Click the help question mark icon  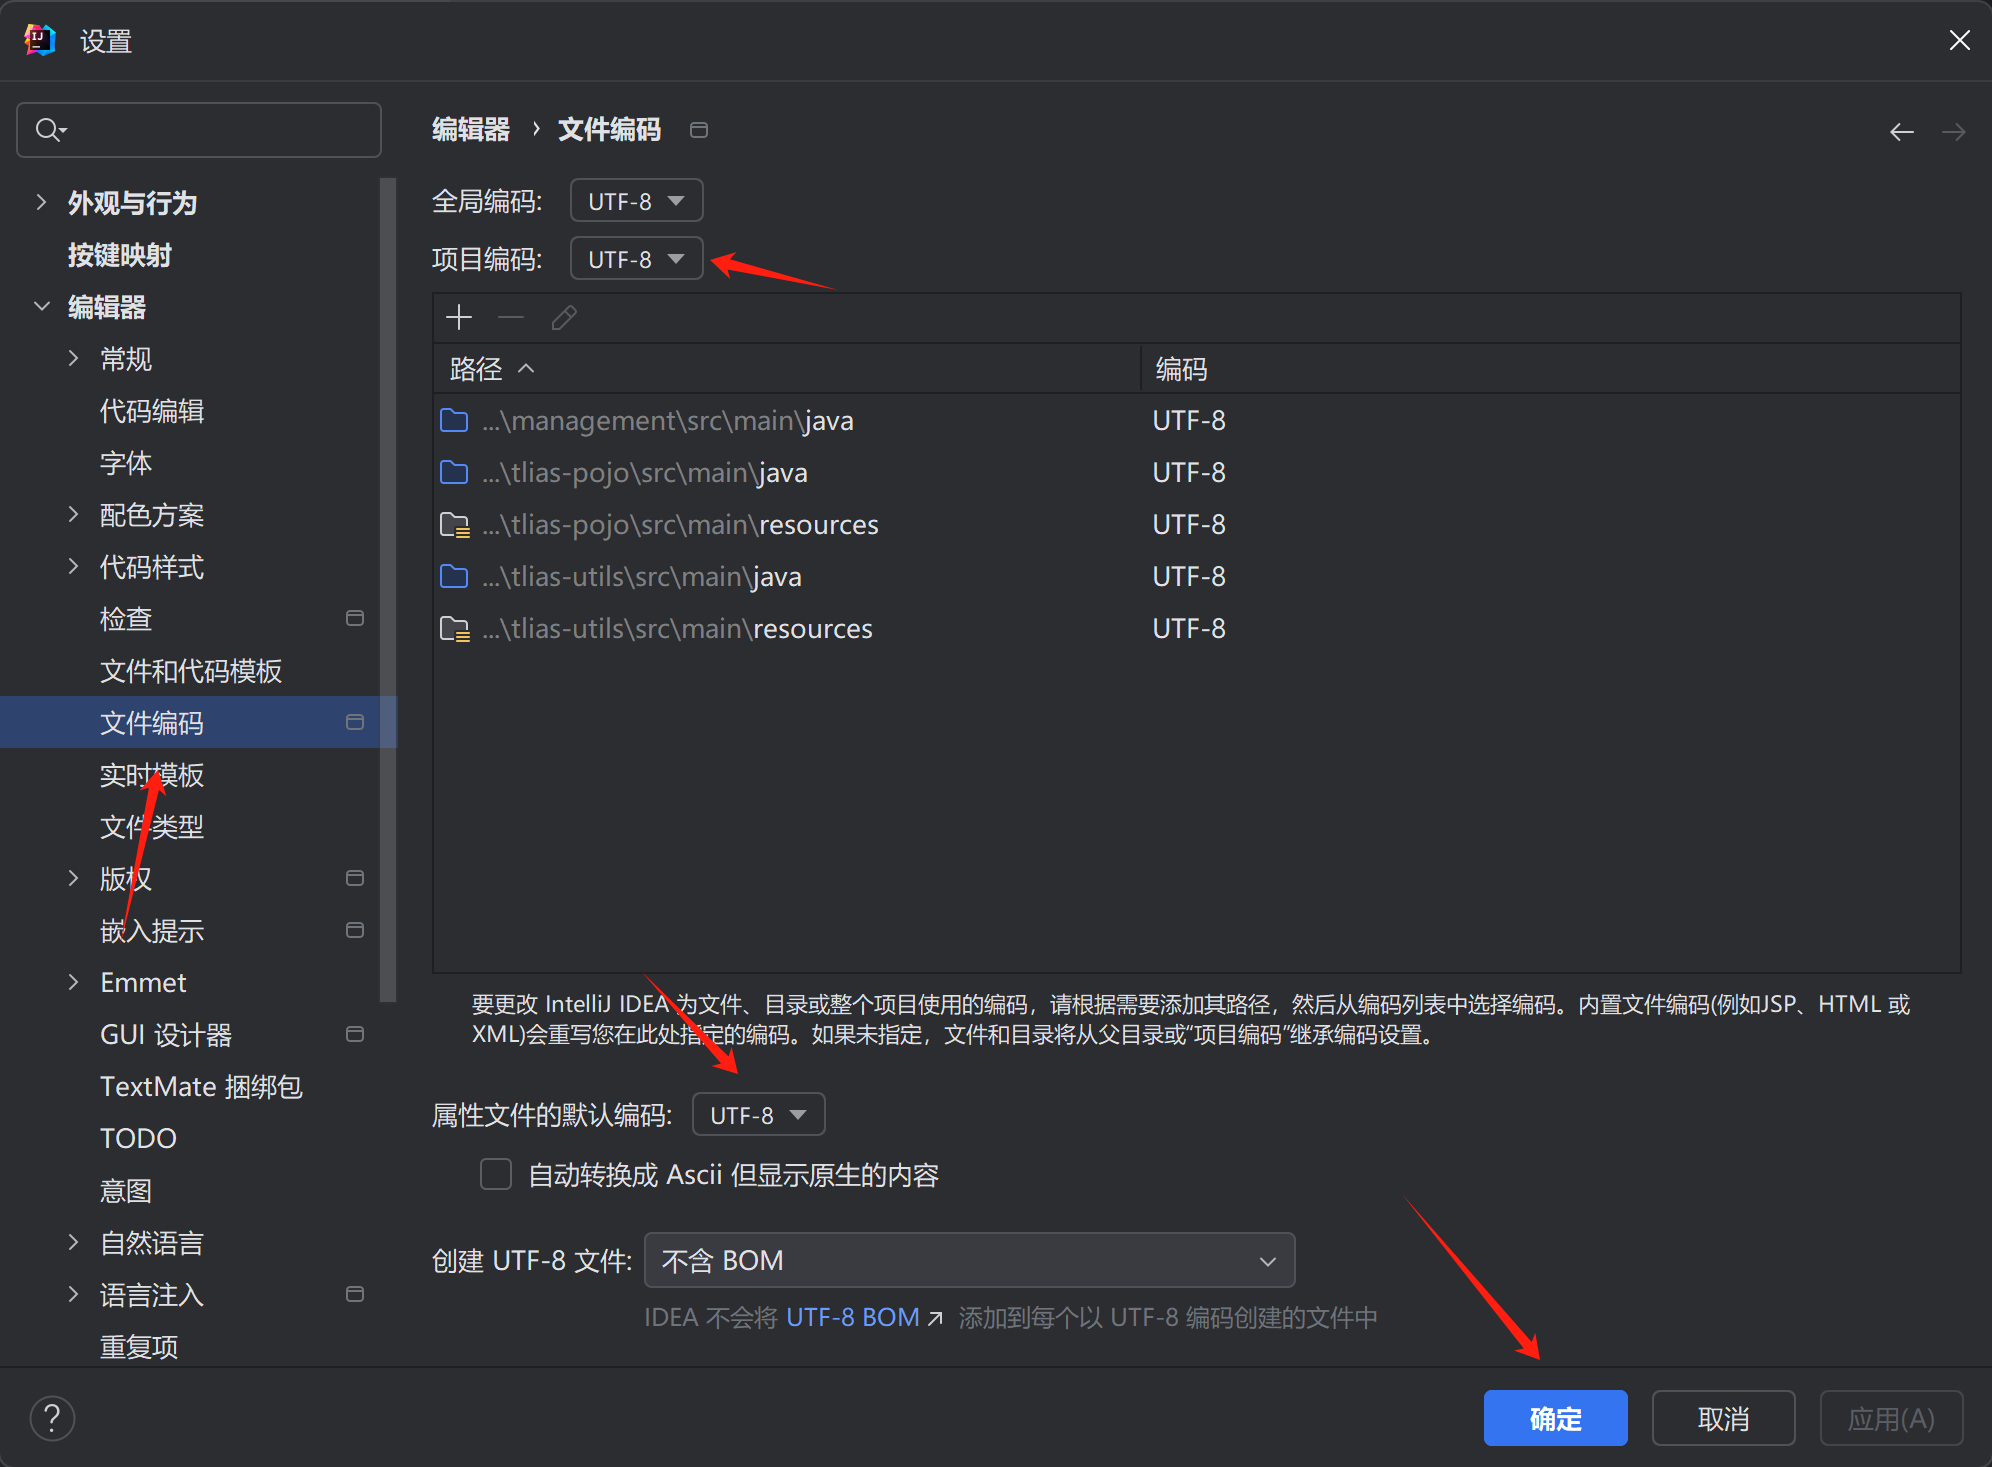(52, 1418)
